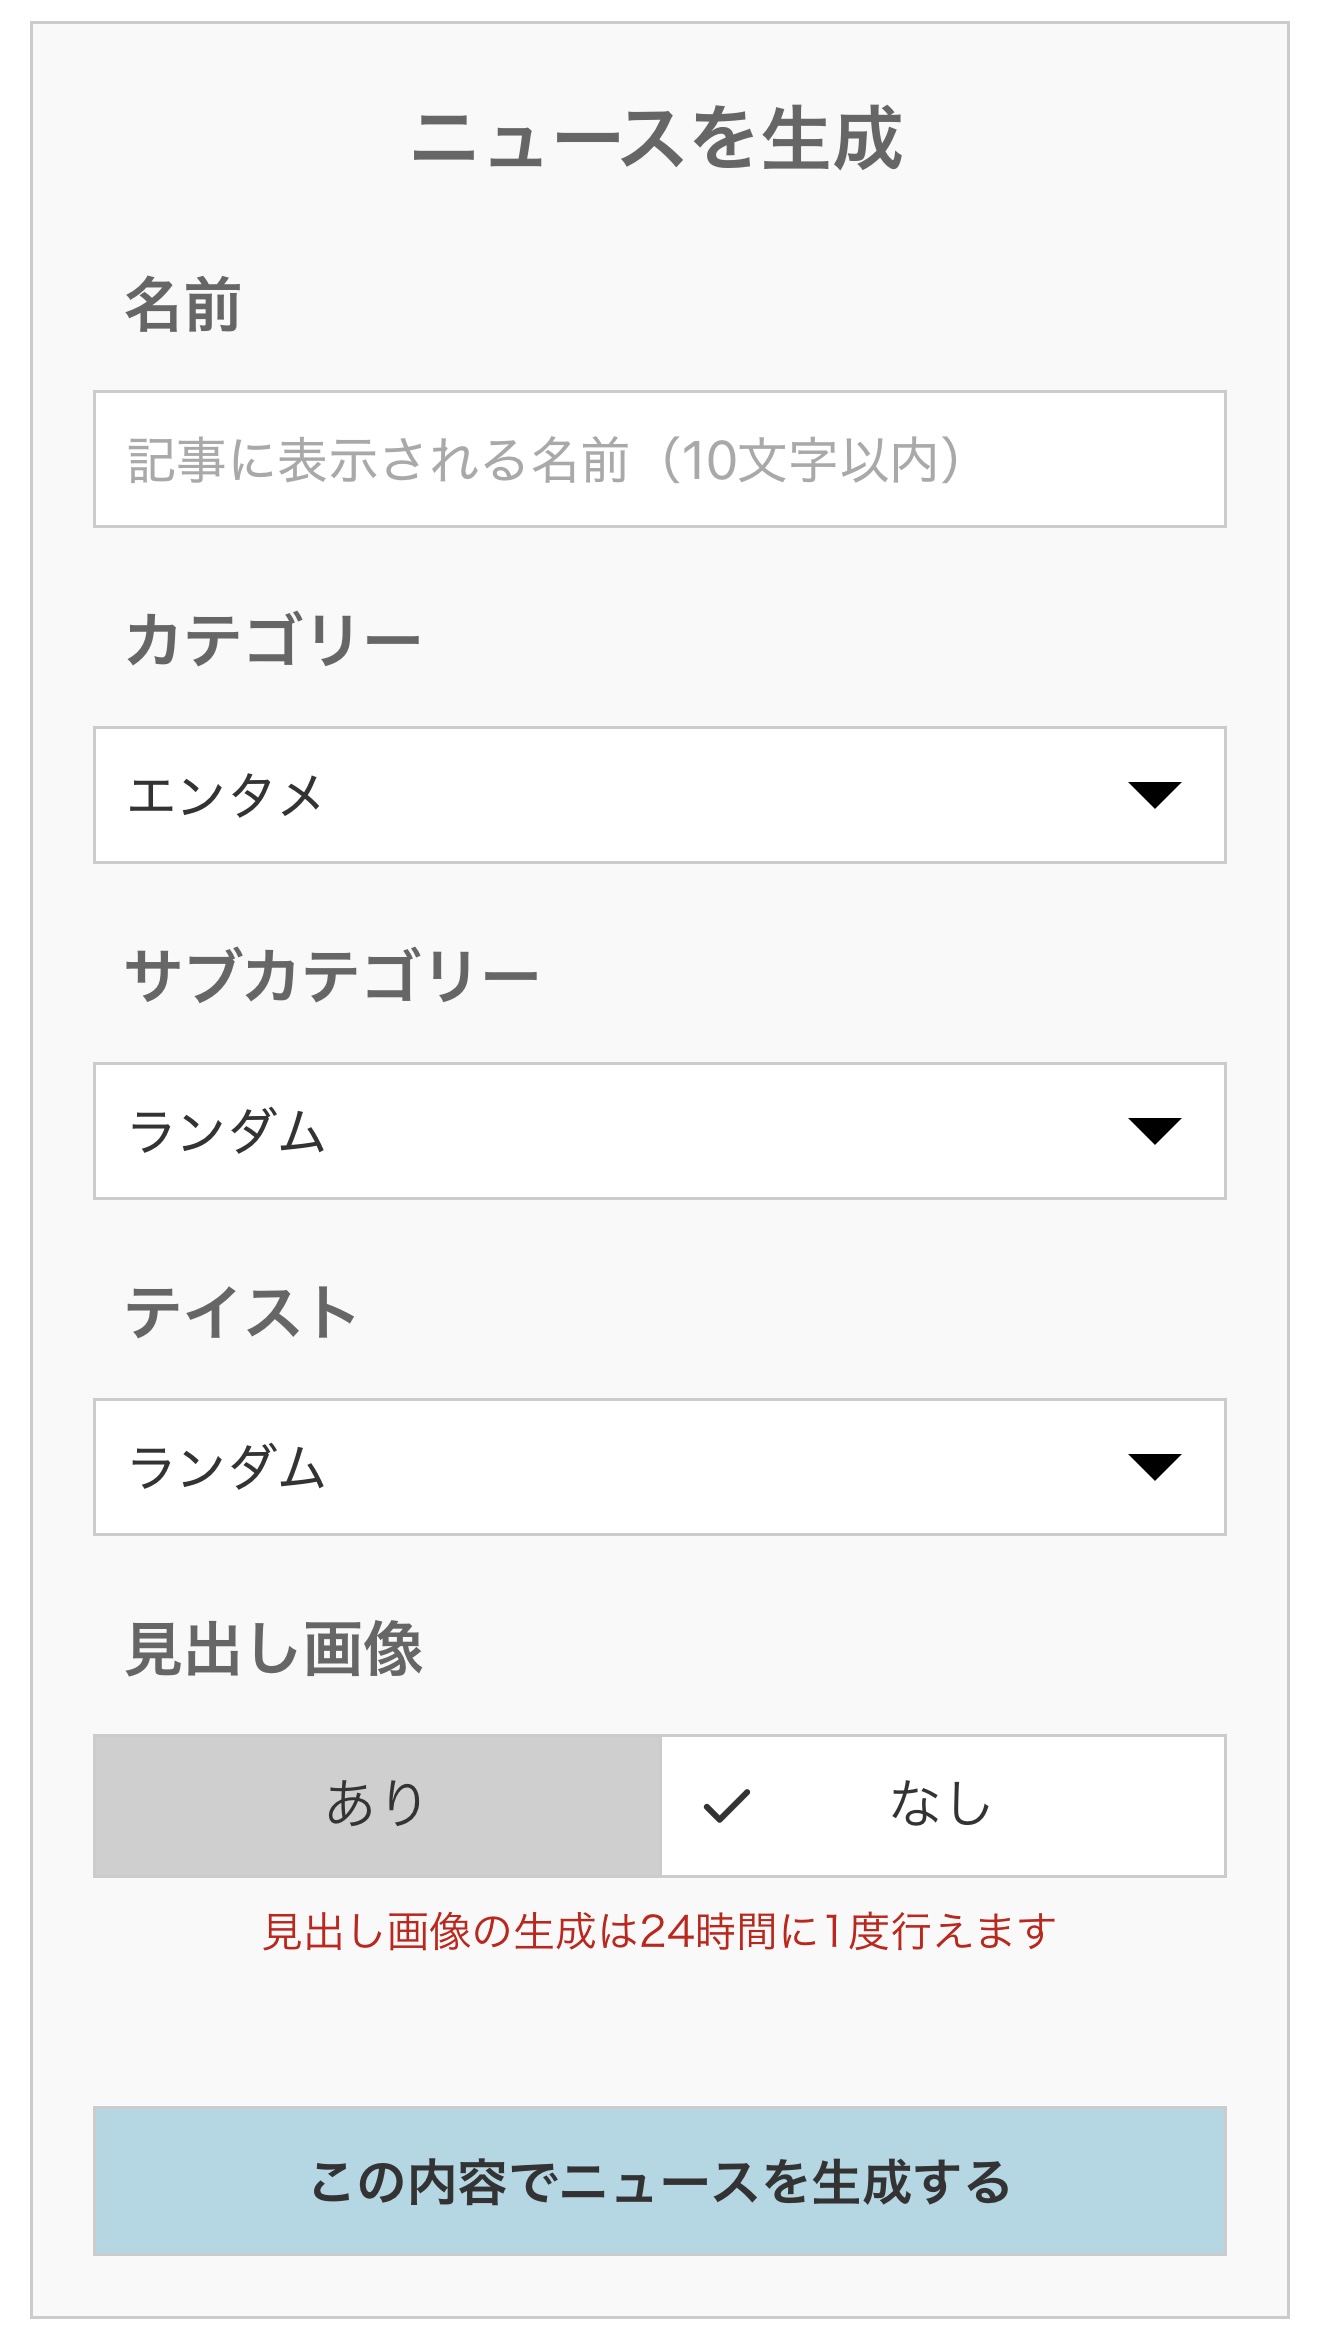Screen dimensions: 1320x2347
Task: Click the Subcategory dropdown arrow icon
Action: pyautogui.click(x=1154, y=1131)
